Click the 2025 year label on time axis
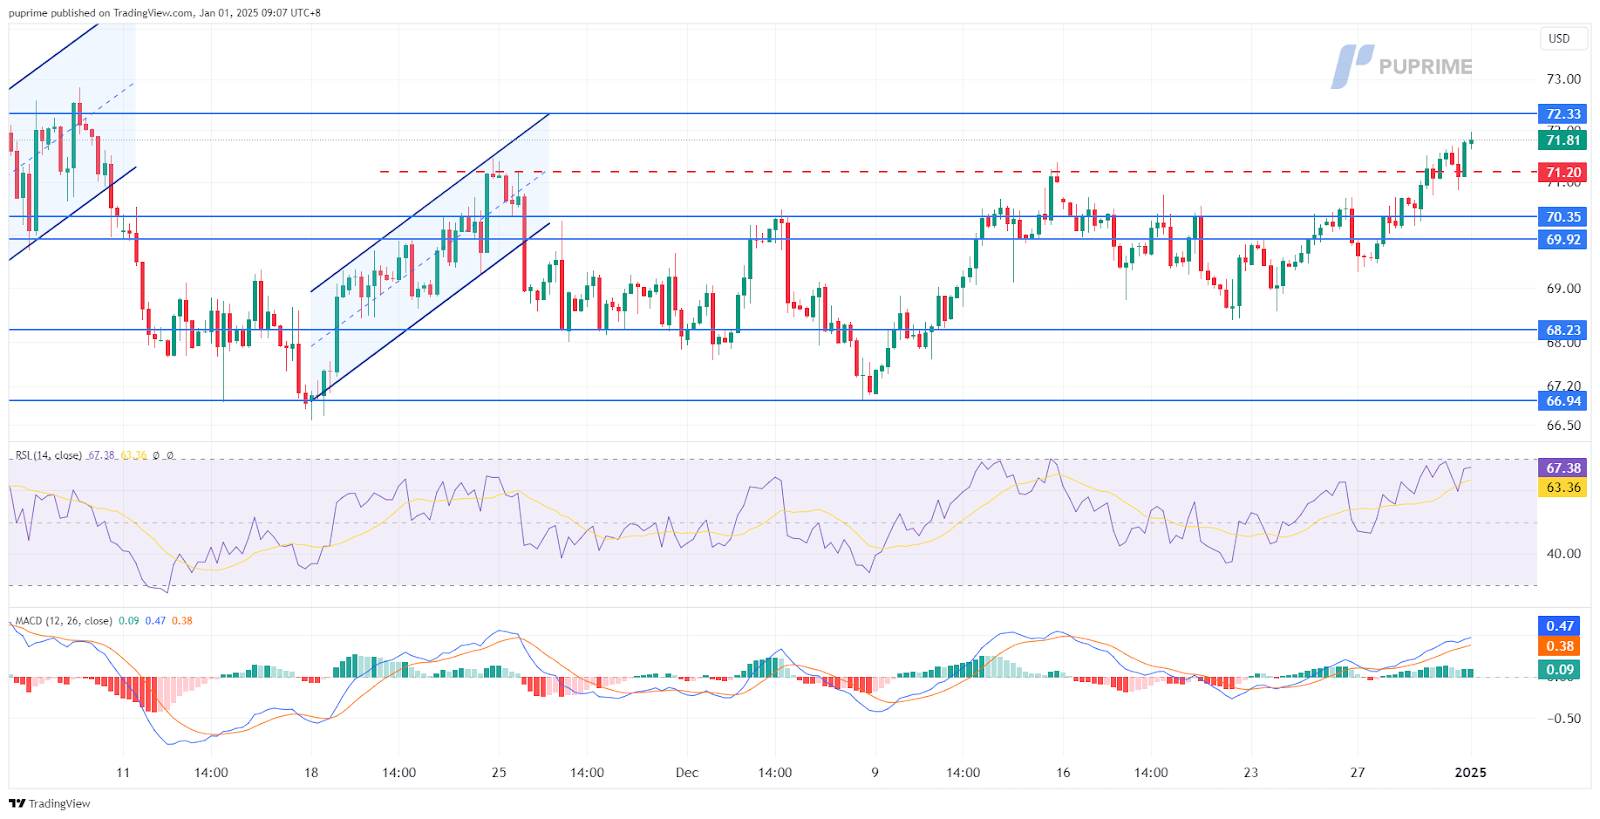This screenshot has height=819, width=1600. pyautogui.click(x=1470, y=772)
